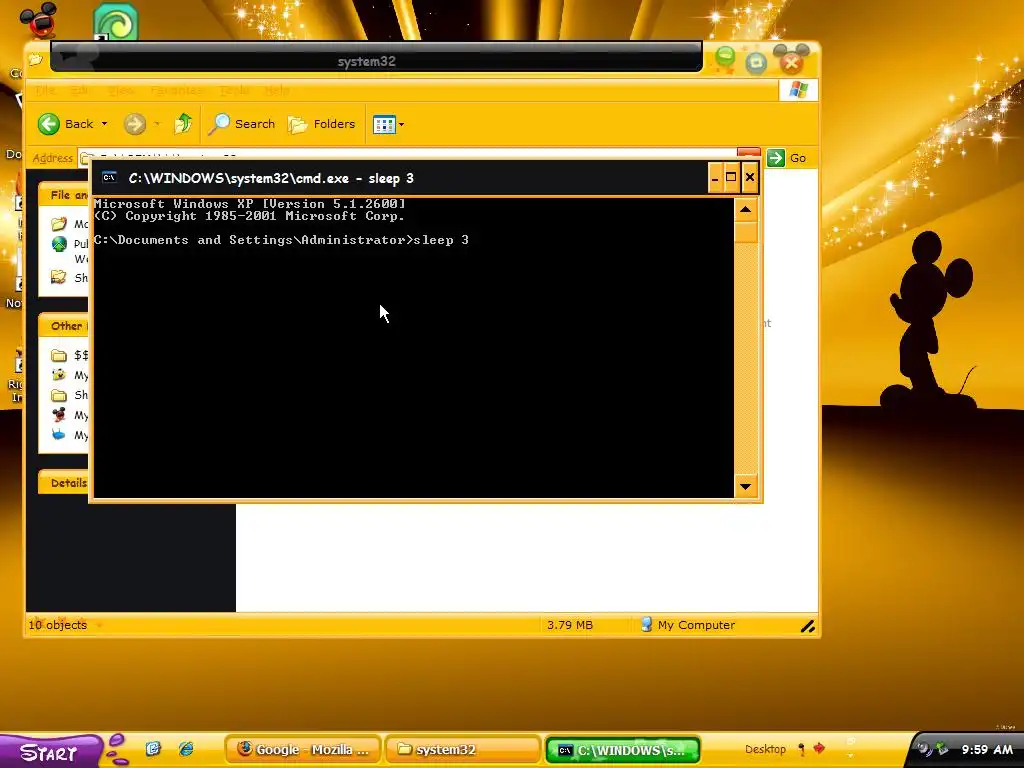Click the Microsoft Windows XP version line
The image size is (1024, 768).
(x=249, y=204)
